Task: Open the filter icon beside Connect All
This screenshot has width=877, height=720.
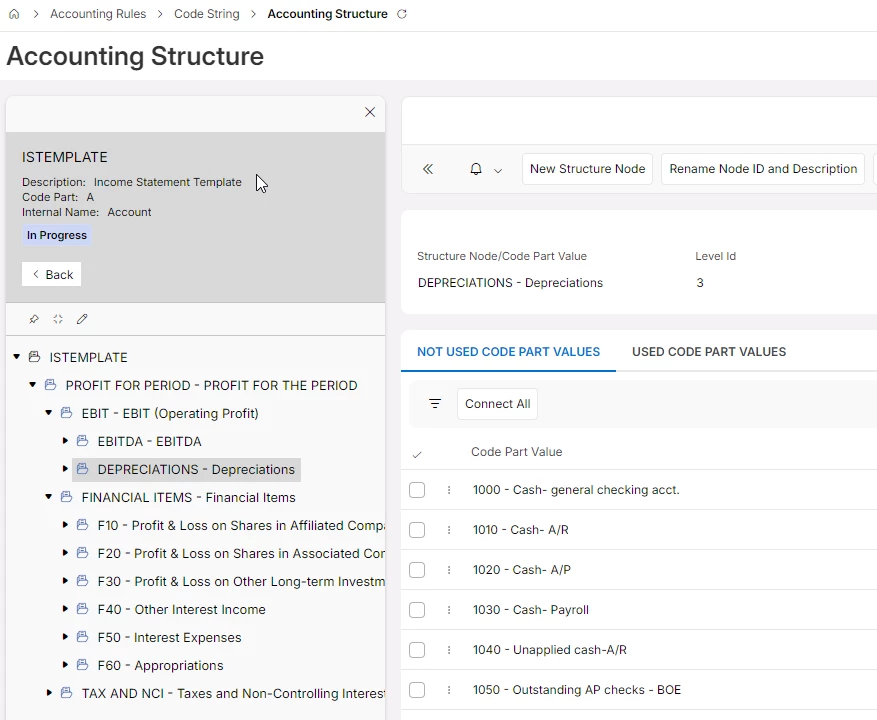Action: (435, 404)
